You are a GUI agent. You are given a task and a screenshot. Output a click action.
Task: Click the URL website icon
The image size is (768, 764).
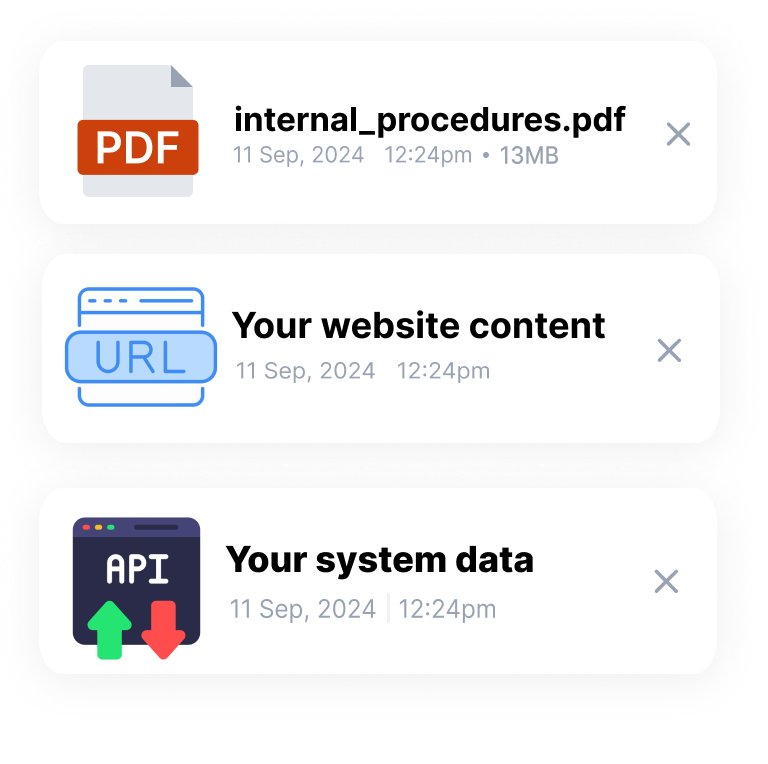point(141,347)
